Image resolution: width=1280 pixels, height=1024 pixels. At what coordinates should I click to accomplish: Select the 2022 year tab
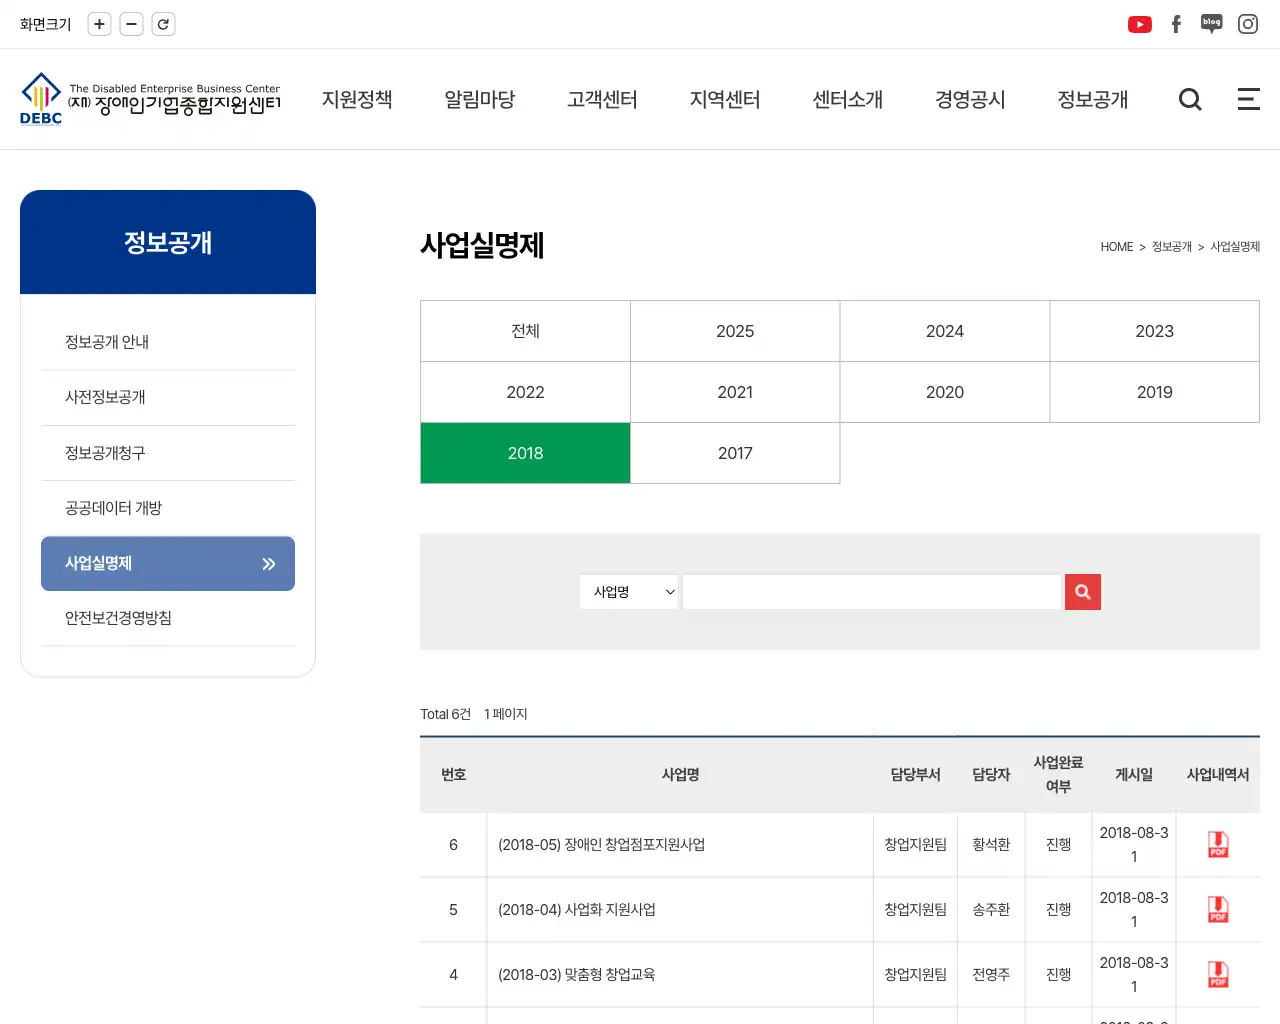click(x=525, y=392)
